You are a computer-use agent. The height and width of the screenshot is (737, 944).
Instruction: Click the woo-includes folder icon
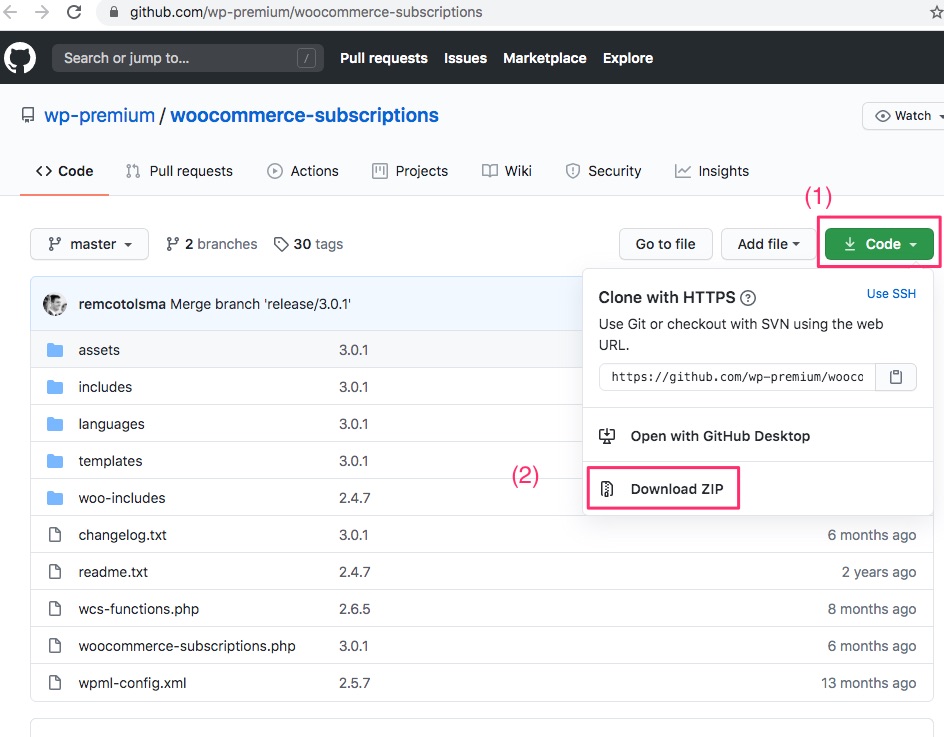pyautogui.click(x=55, y=498)
